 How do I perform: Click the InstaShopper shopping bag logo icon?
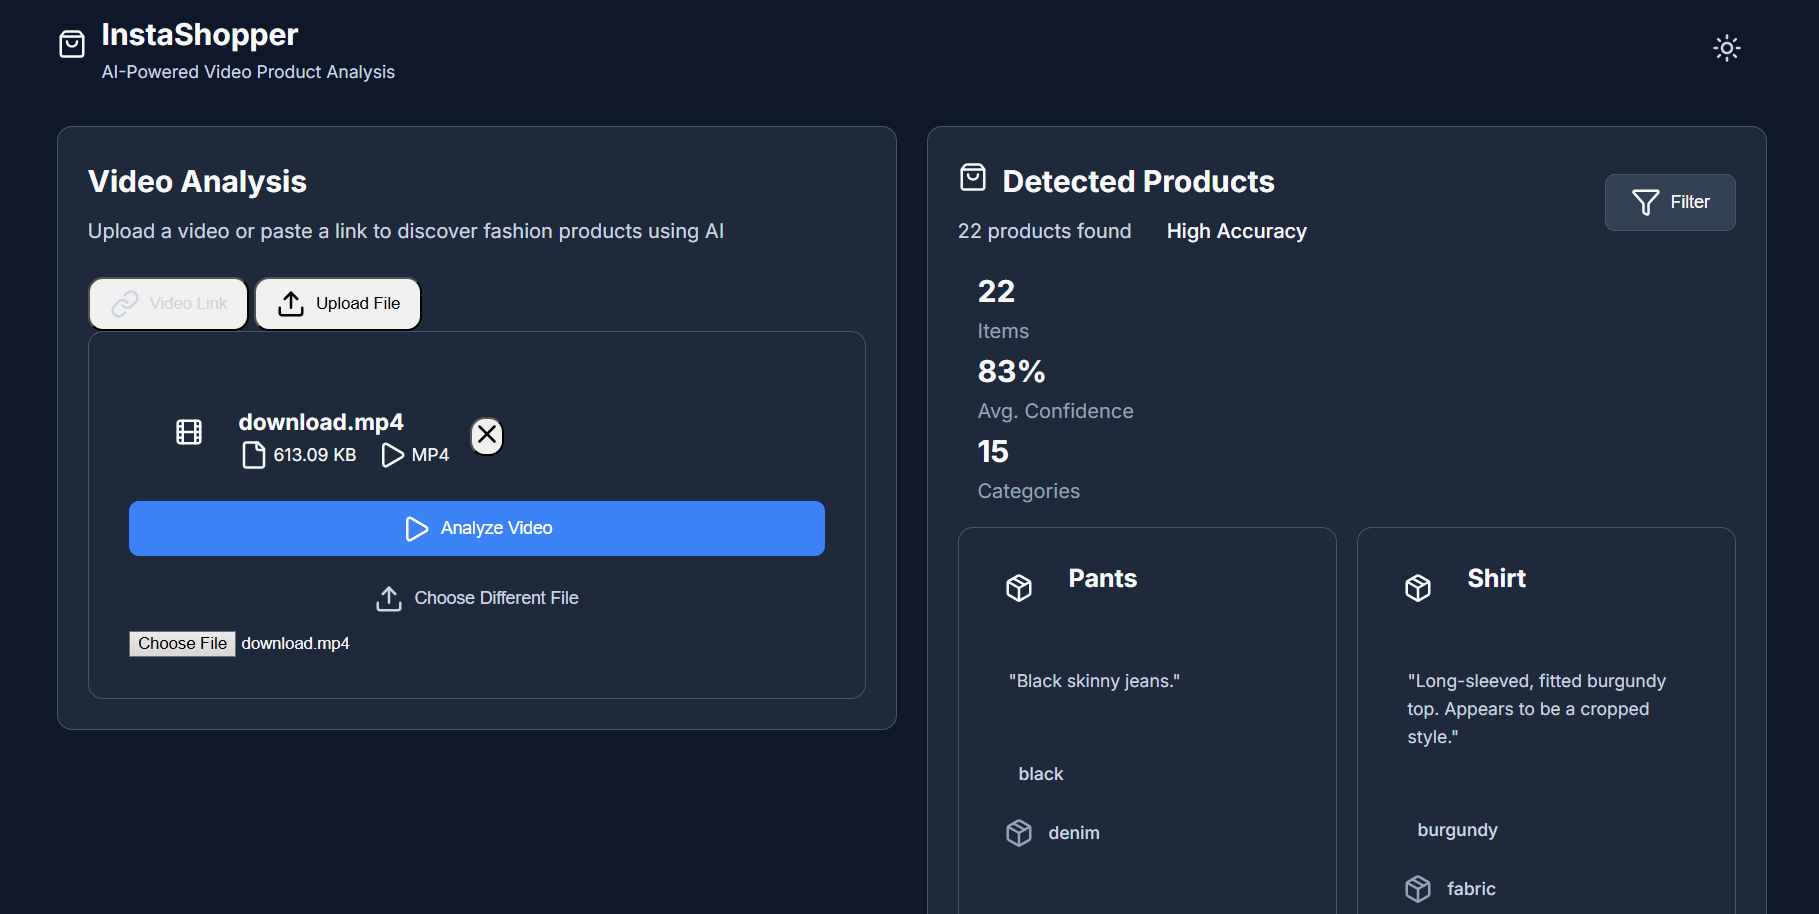[x=72, y=45]
